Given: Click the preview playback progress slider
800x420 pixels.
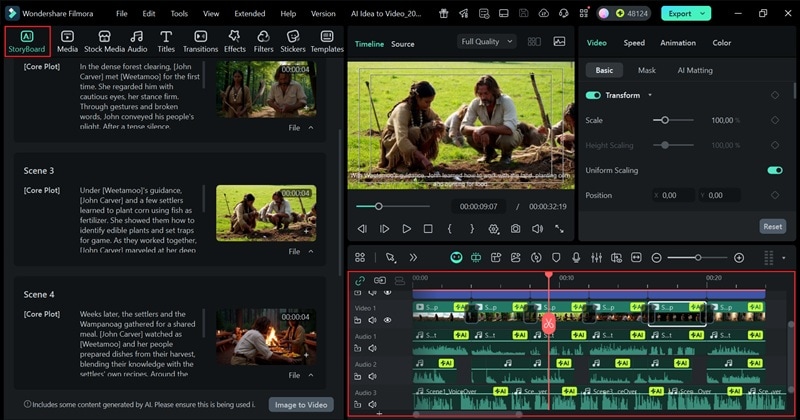Looking at the screenshot, I should click(x=393, y=207).
